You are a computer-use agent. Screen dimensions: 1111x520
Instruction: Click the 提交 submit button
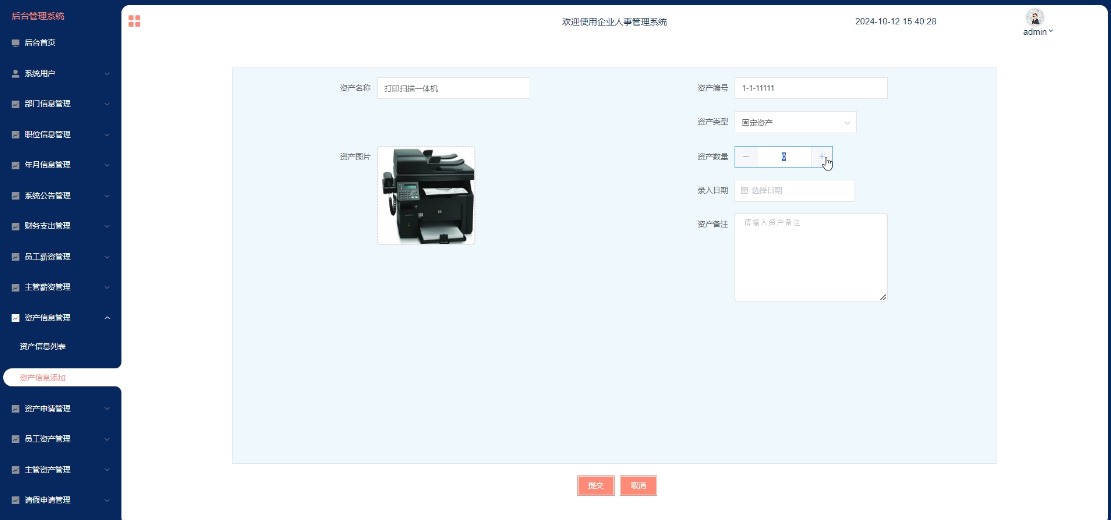596,486
